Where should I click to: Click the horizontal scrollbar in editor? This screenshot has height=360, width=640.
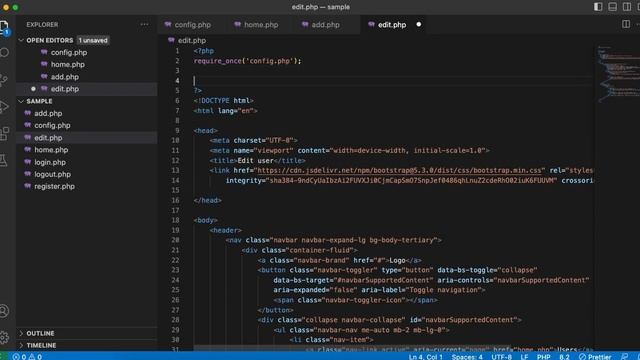(x=352, y=348)
